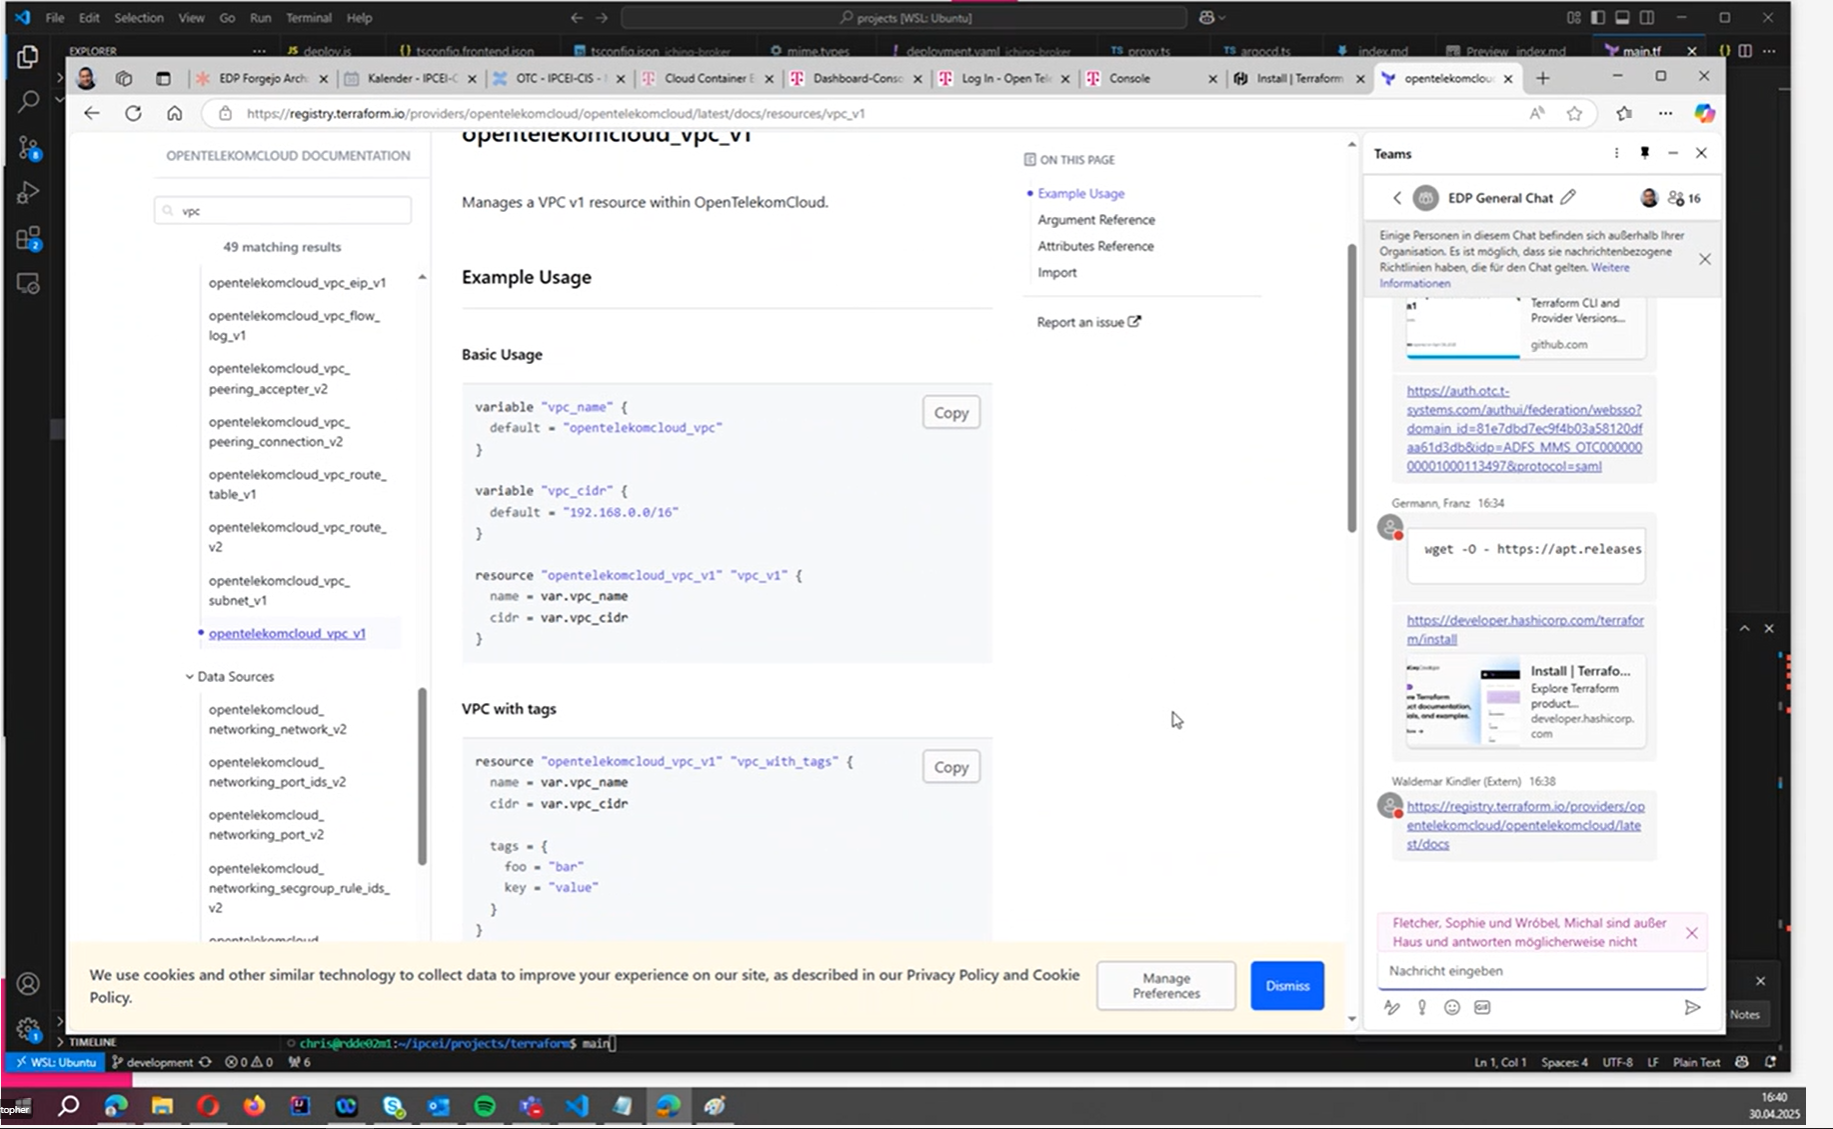The width and height of the screenshot is (1833, 1129).
Task: Open Explorer in VS Code activity bar
Action: pos(28,57)
